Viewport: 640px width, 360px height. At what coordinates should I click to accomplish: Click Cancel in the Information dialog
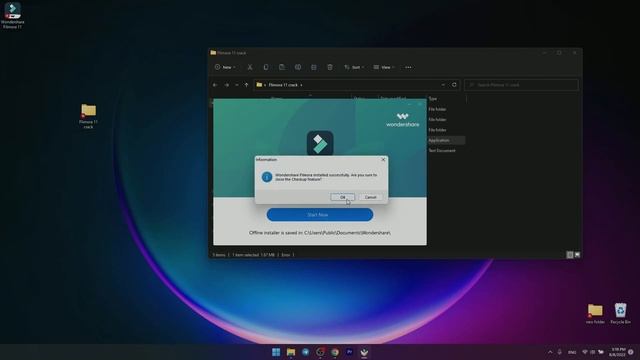tap(371, 197)
